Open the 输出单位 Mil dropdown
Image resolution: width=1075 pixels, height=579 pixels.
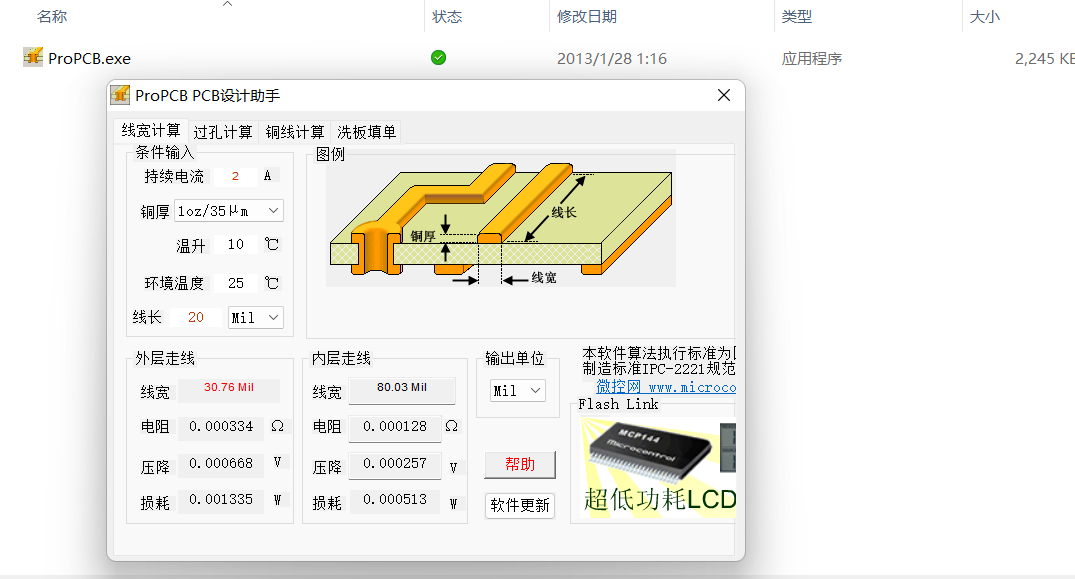(518, 390)
